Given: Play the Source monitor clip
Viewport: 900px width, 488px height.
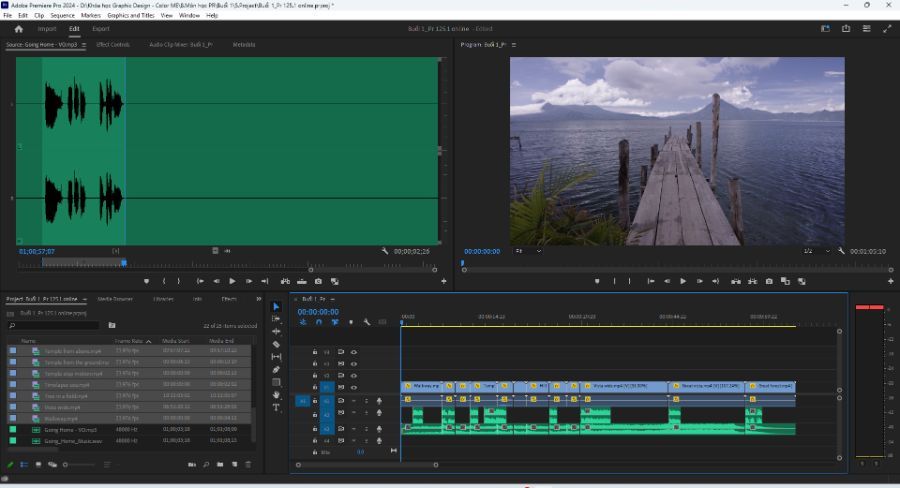Looking at the screenshot, I should pos(232,281).
